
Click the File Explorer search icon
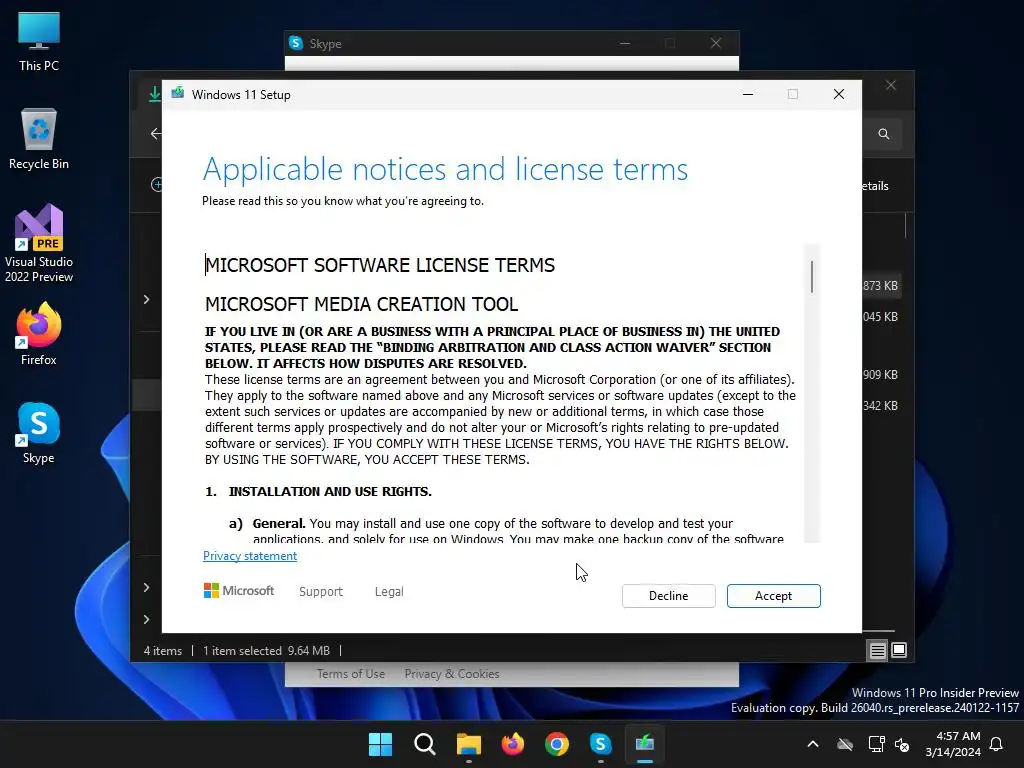[884, 134]
